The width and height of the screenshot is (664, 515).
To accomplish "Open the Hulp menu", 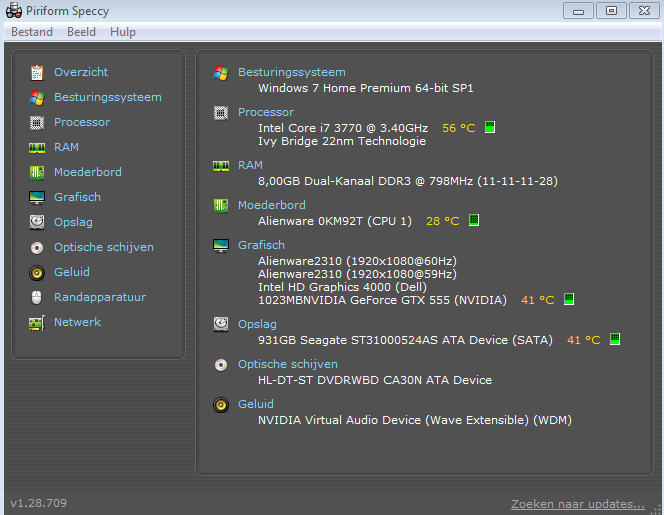I will [x=123, y=32].
